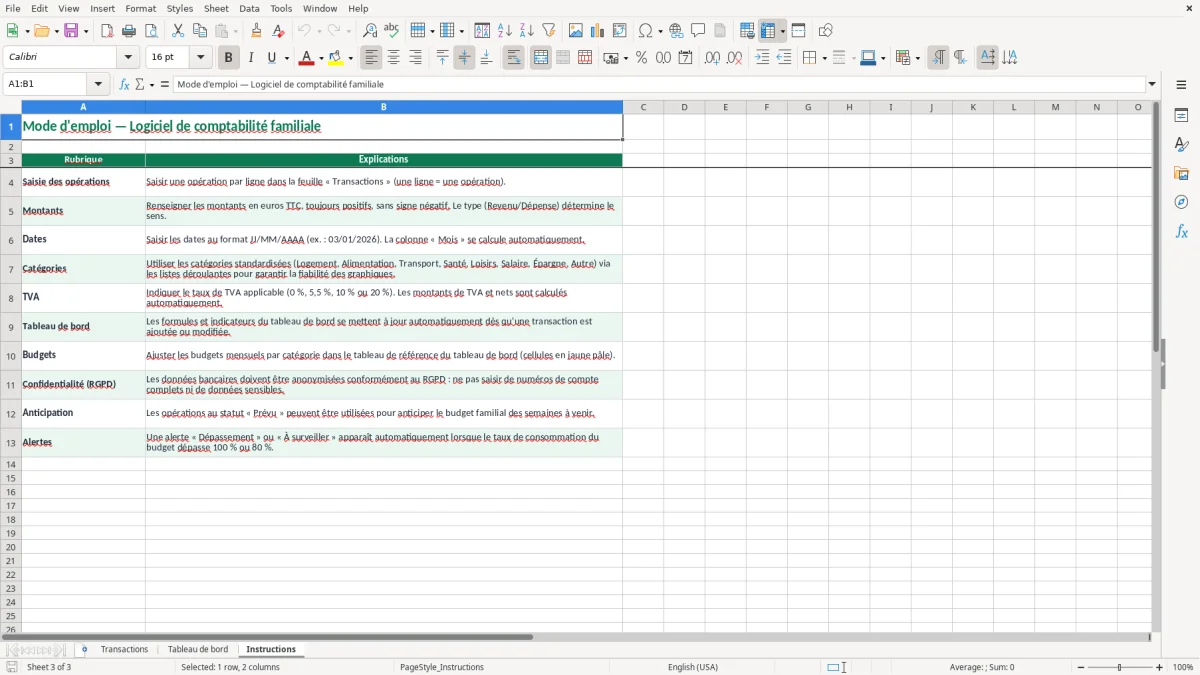Open the Sidebar Functions deck
Screen dimensions: 1200x675
coord(1181,231)
